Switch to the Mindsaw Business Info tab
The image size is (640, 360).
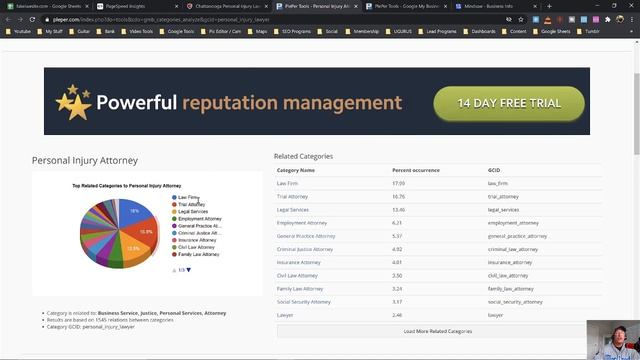point(493,6)
